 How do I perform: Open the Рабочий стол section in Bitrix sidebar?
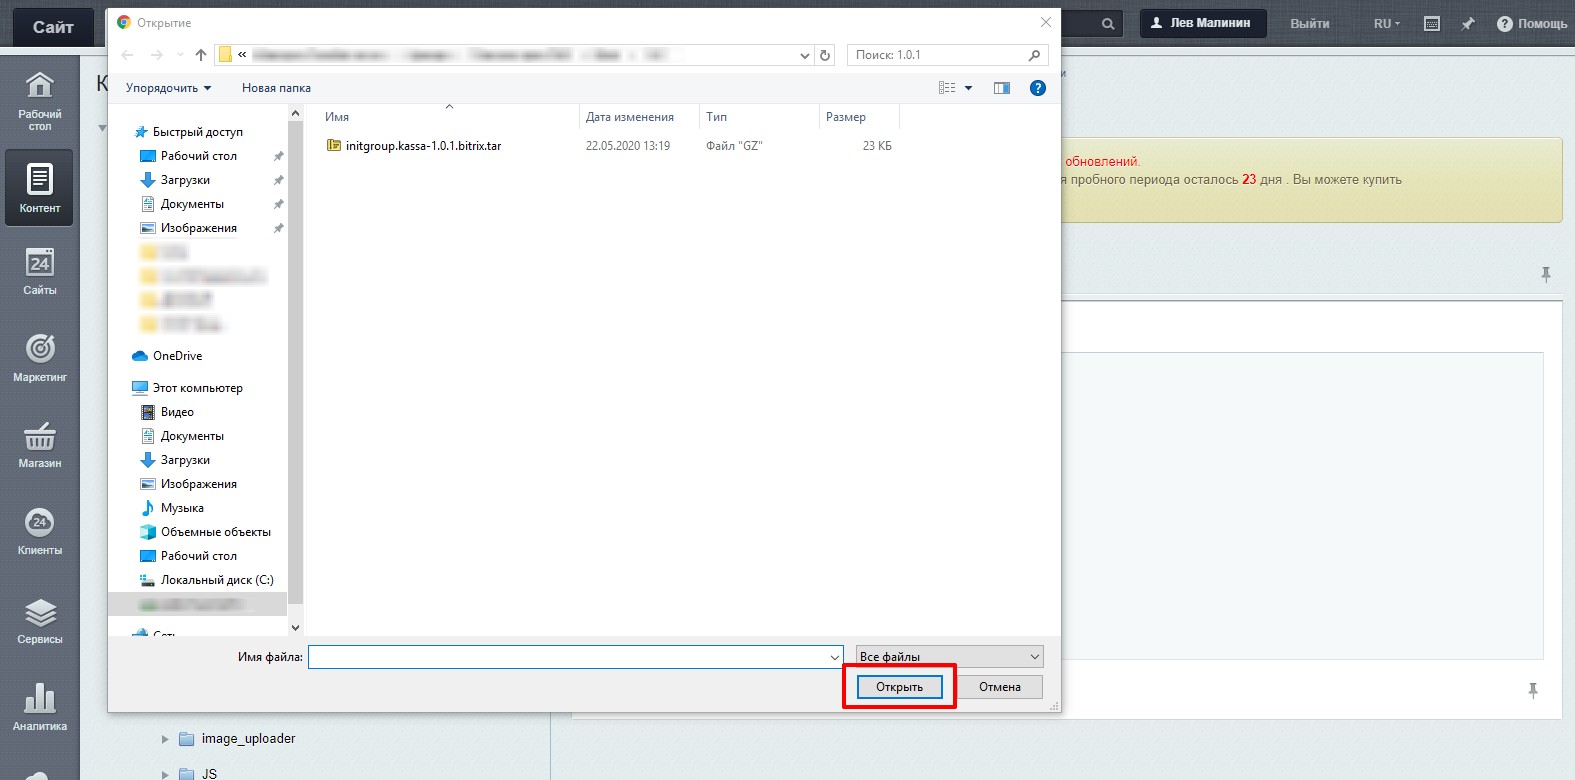39,102
